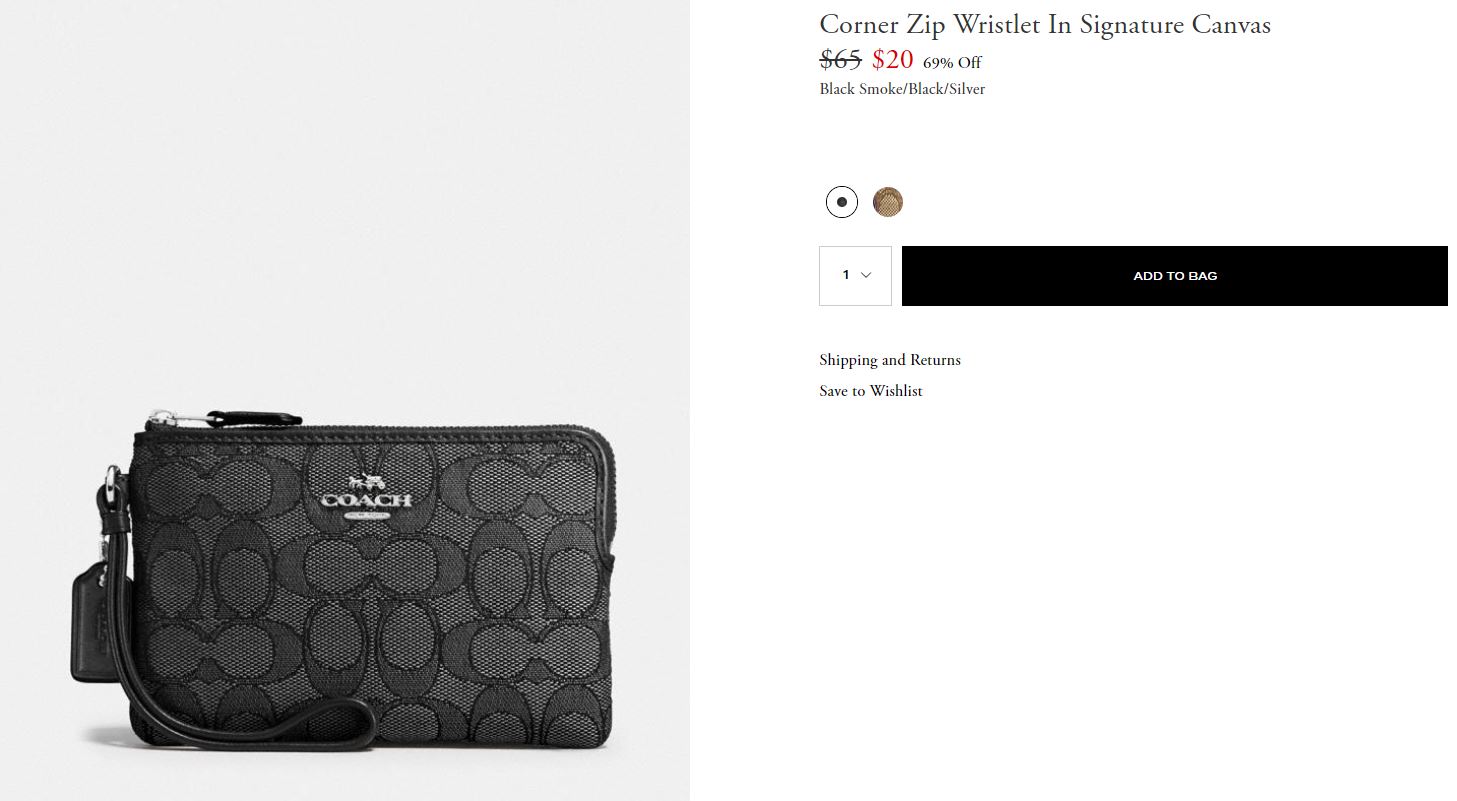Screen dimensions: 1457x801
Task: Click the 69% Off discount label
Action: click(x=951, y=63)
